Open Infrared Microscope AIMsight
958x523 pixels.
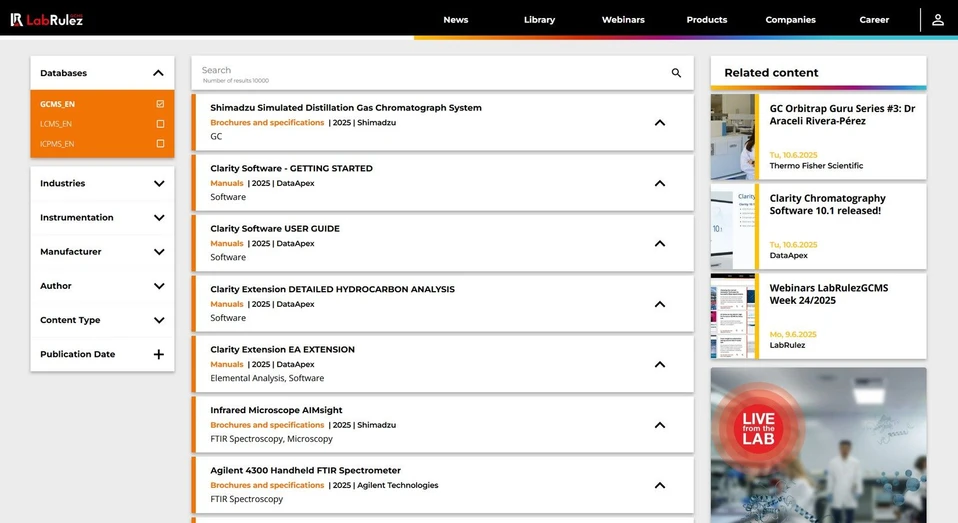tap(276, 410)
